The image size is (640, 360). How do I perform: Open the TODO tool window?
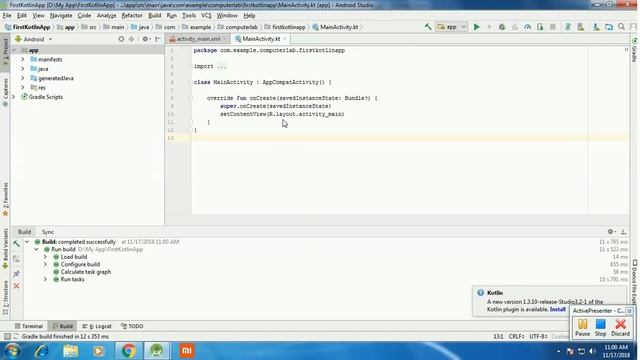[x=132, y=326]
